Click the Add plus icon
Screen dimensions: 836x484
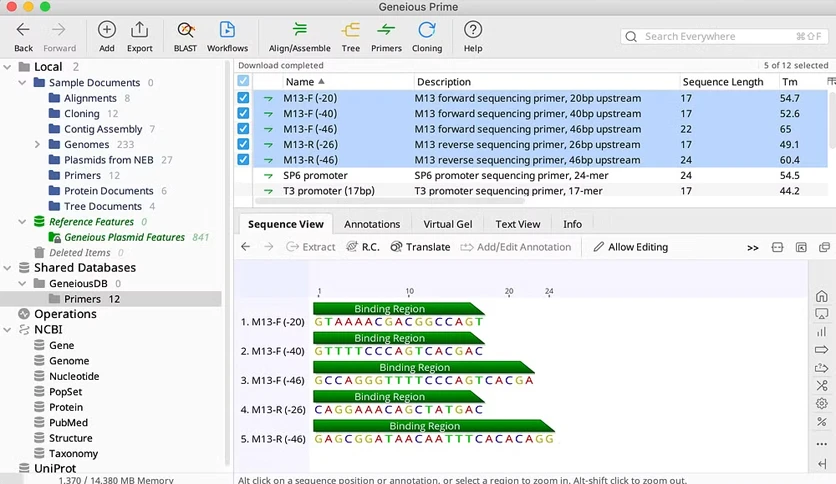[107, 30]
